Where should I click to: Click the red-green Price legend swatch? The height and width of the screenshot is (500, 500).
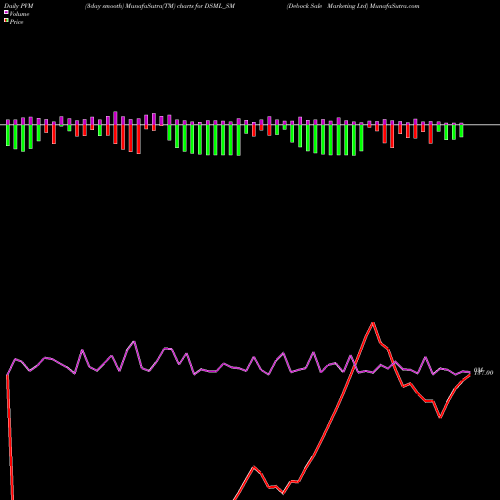(x=6, y=21)
